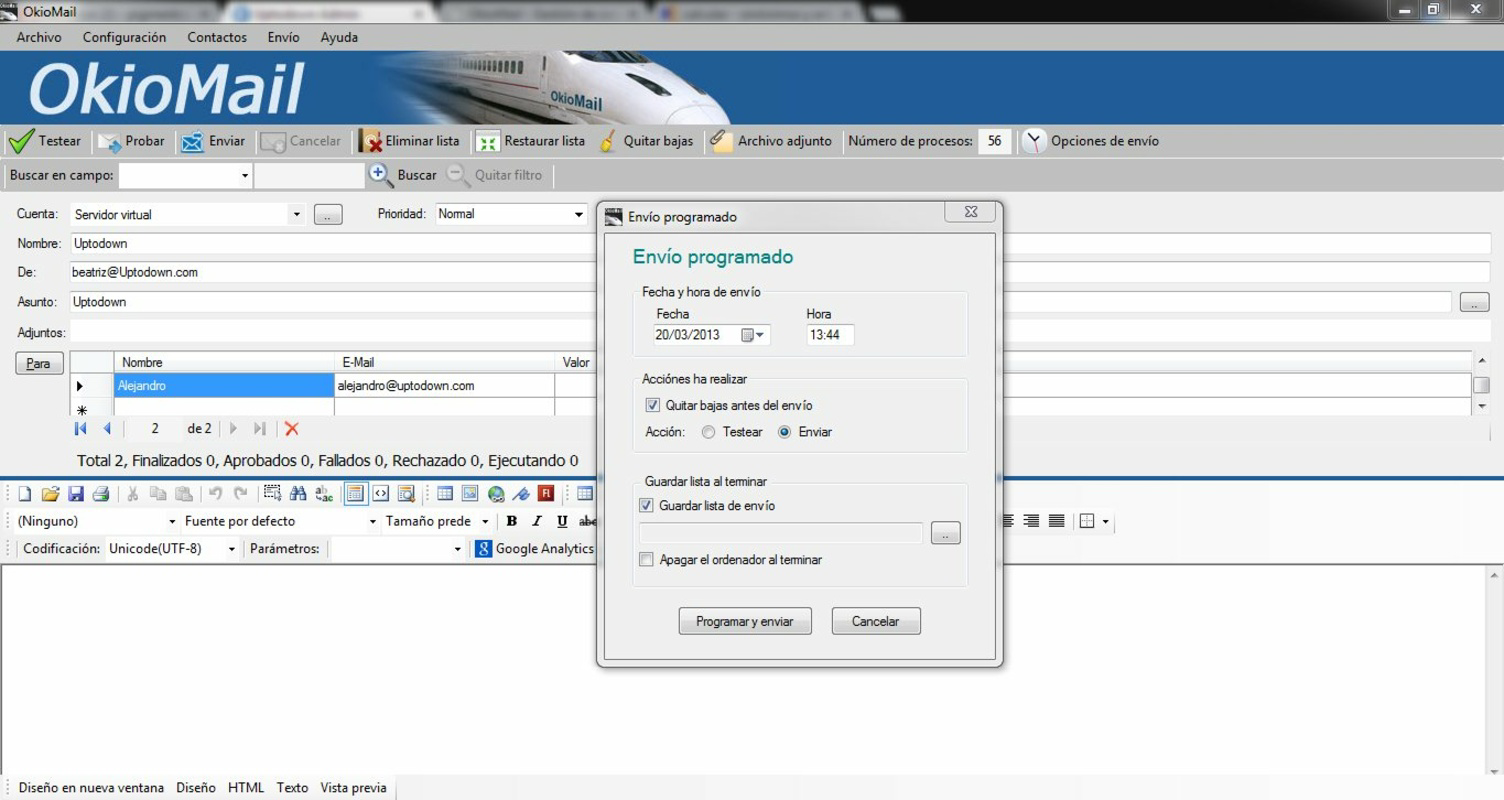Click the save floppy disk icon
Screen dimensions: 1504x800
(x=76, y=494)
